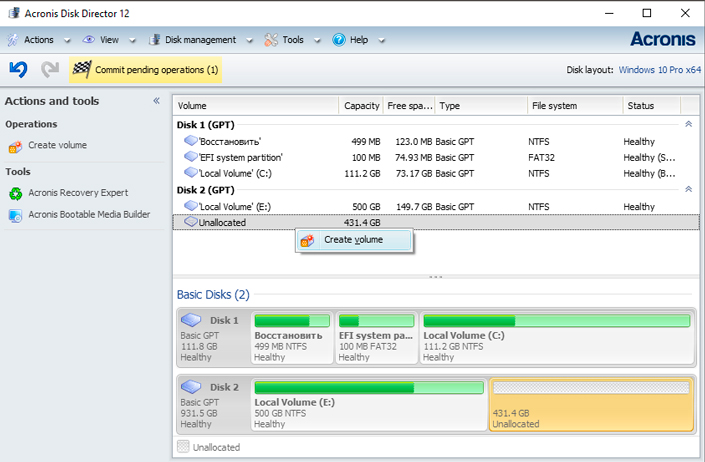
Task: Click the 'Восстановить' volume icon in list
Action: pyautogui.click(x=191, y=141)
